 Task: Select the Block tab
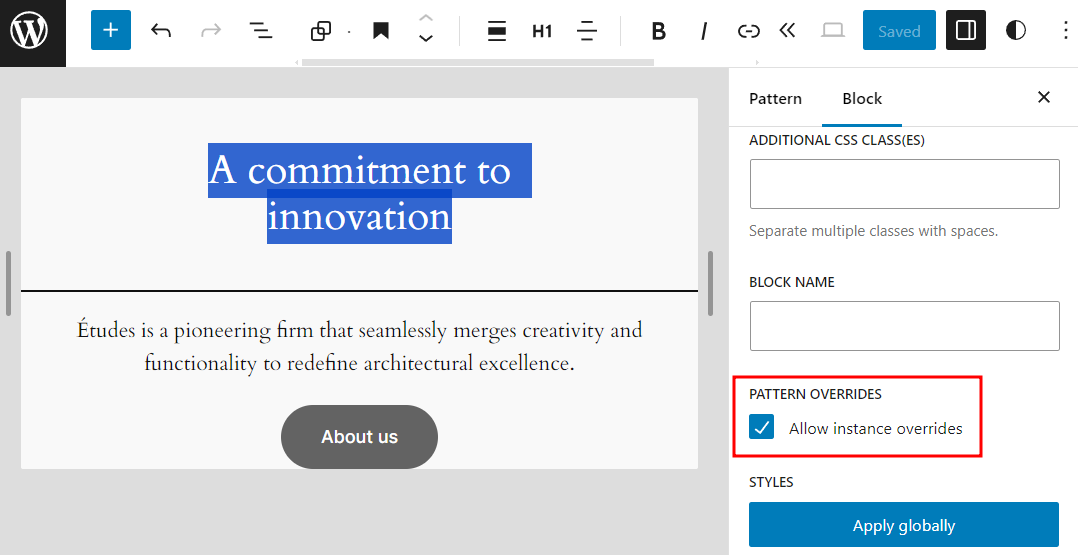click(x=862, y=98)
